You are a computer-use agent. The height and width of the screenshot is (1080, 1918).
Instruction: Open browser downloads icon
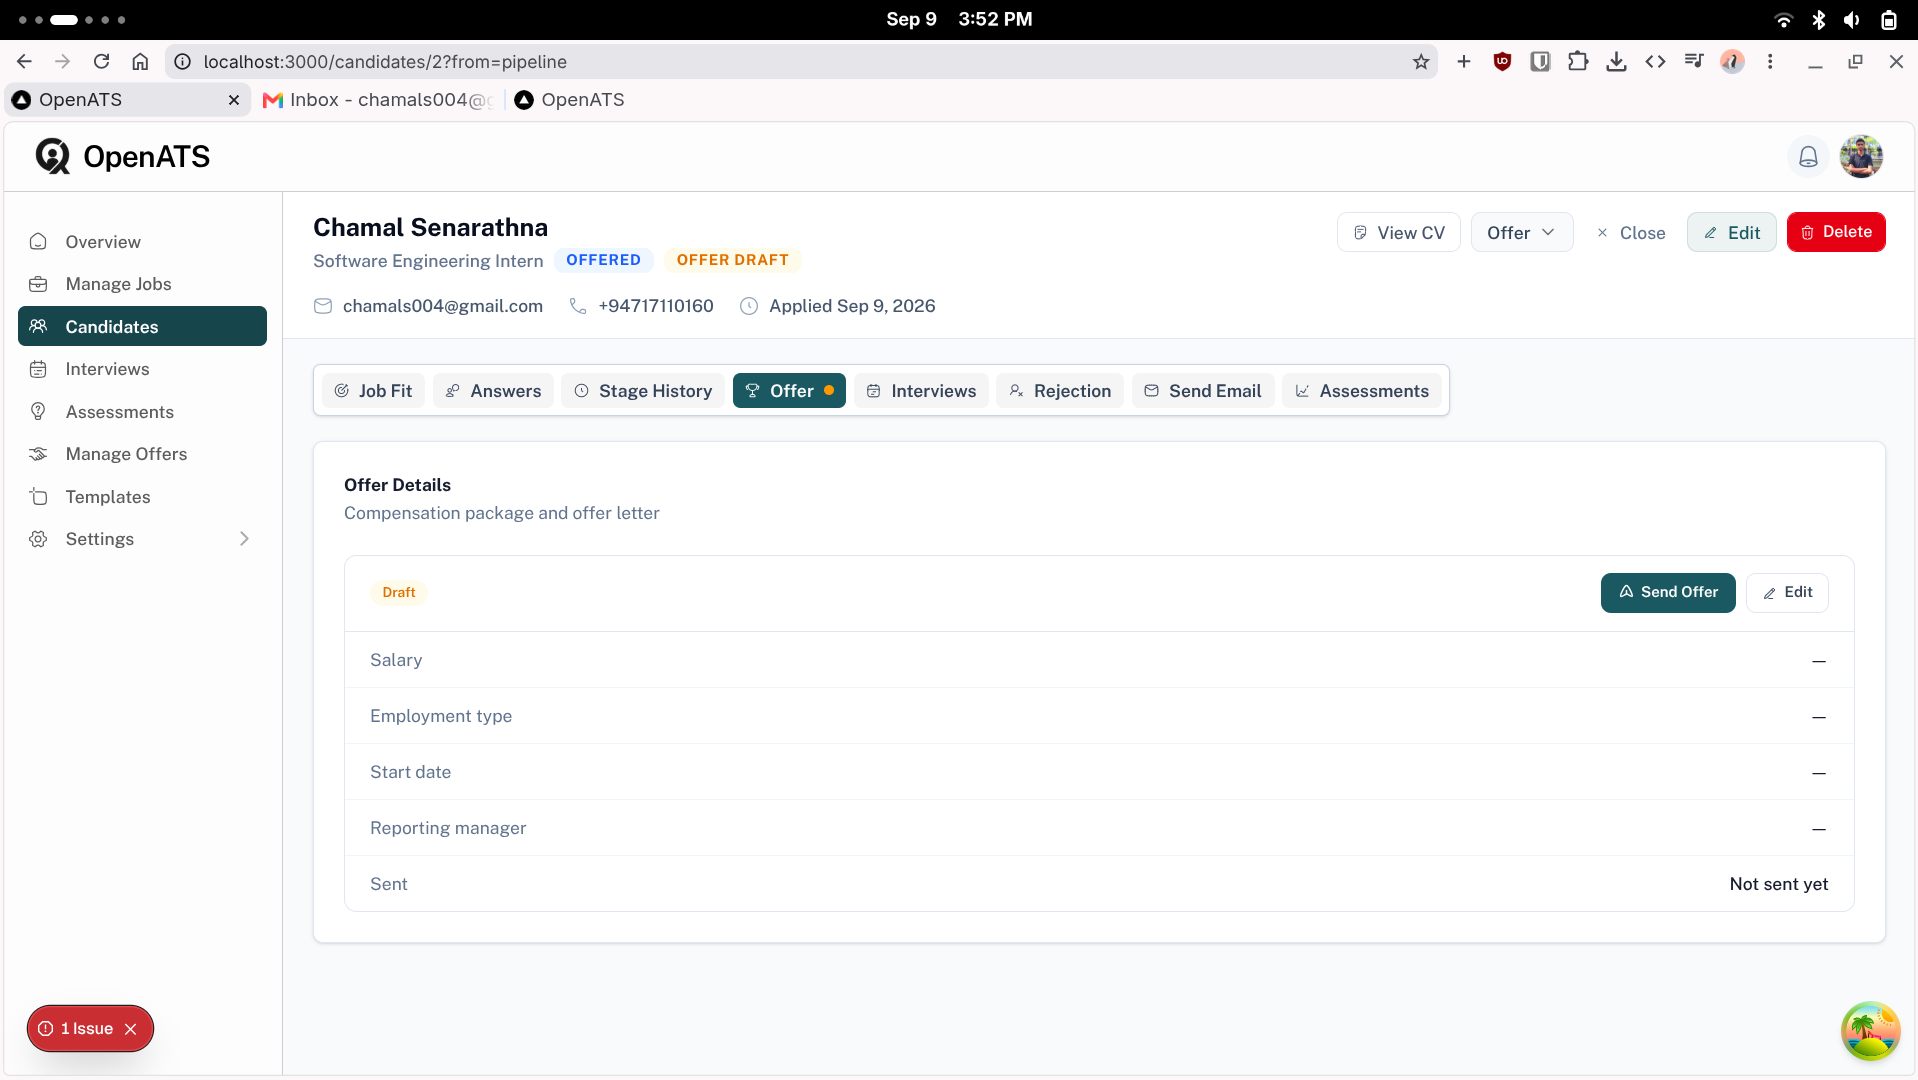pyautogui.click(x=1616, y=62)
